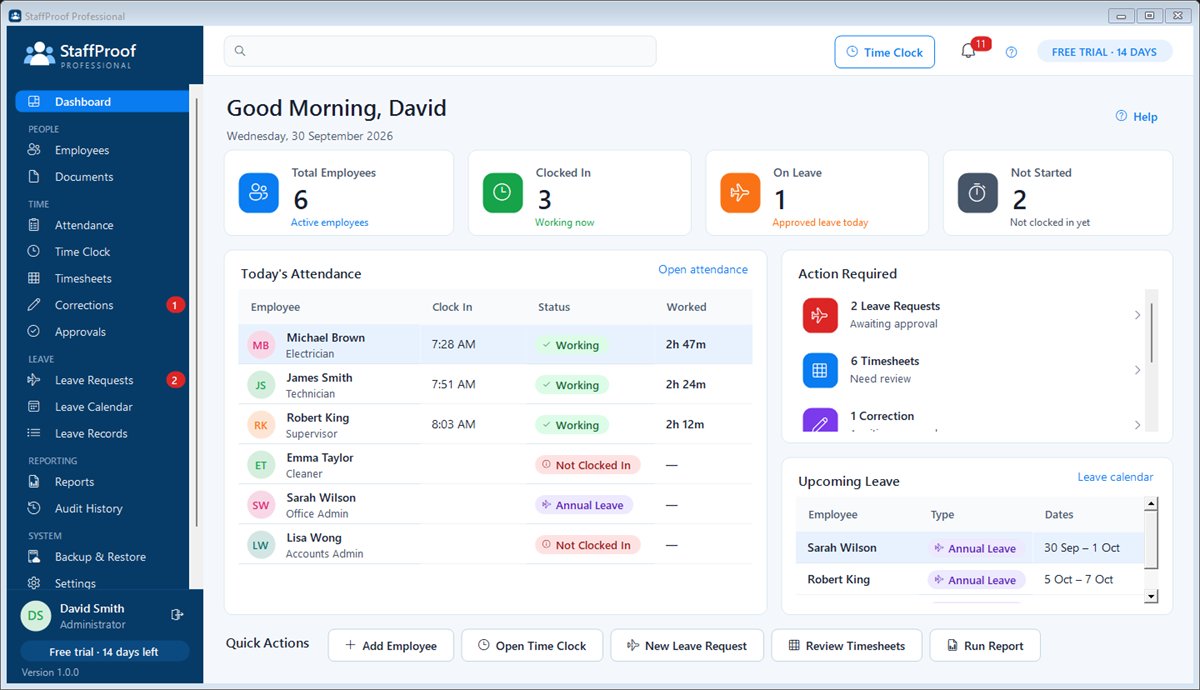Click the ET avatar for Emma Taylor
Image resolution: width=1200 pixels, height=690 pixels.
pyautogui.click(x=260, y=465)
